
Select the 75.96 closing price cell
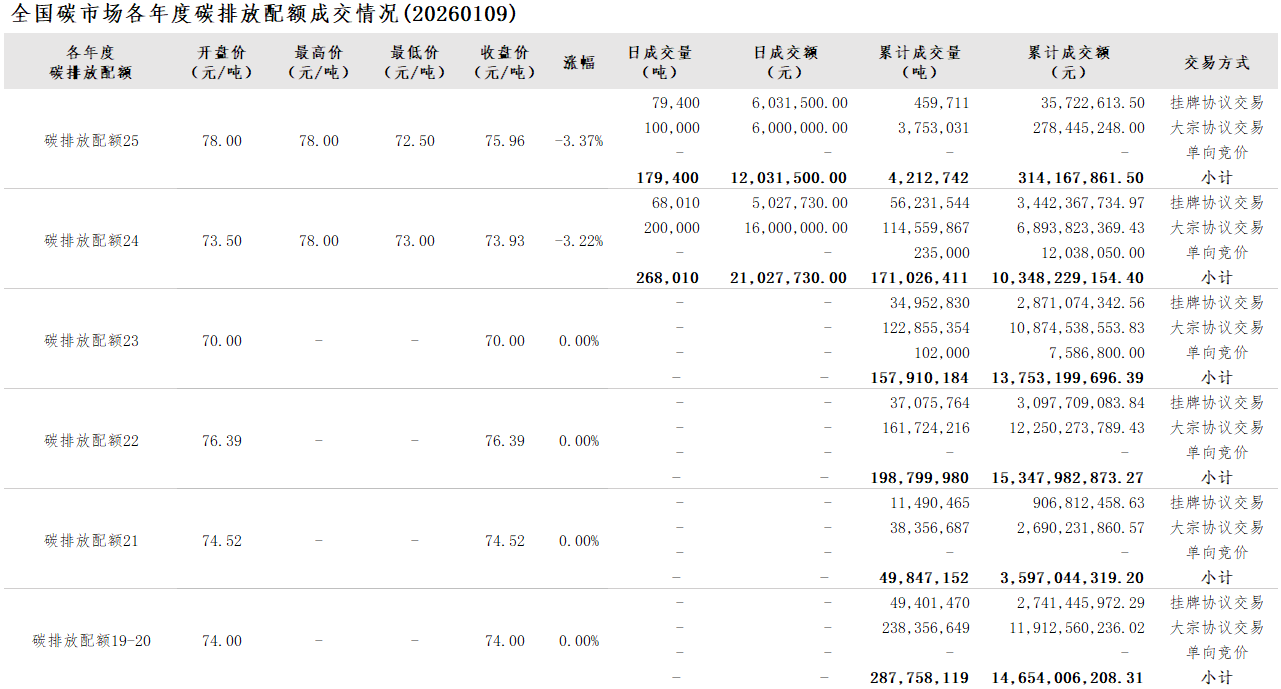click(505, 141)
